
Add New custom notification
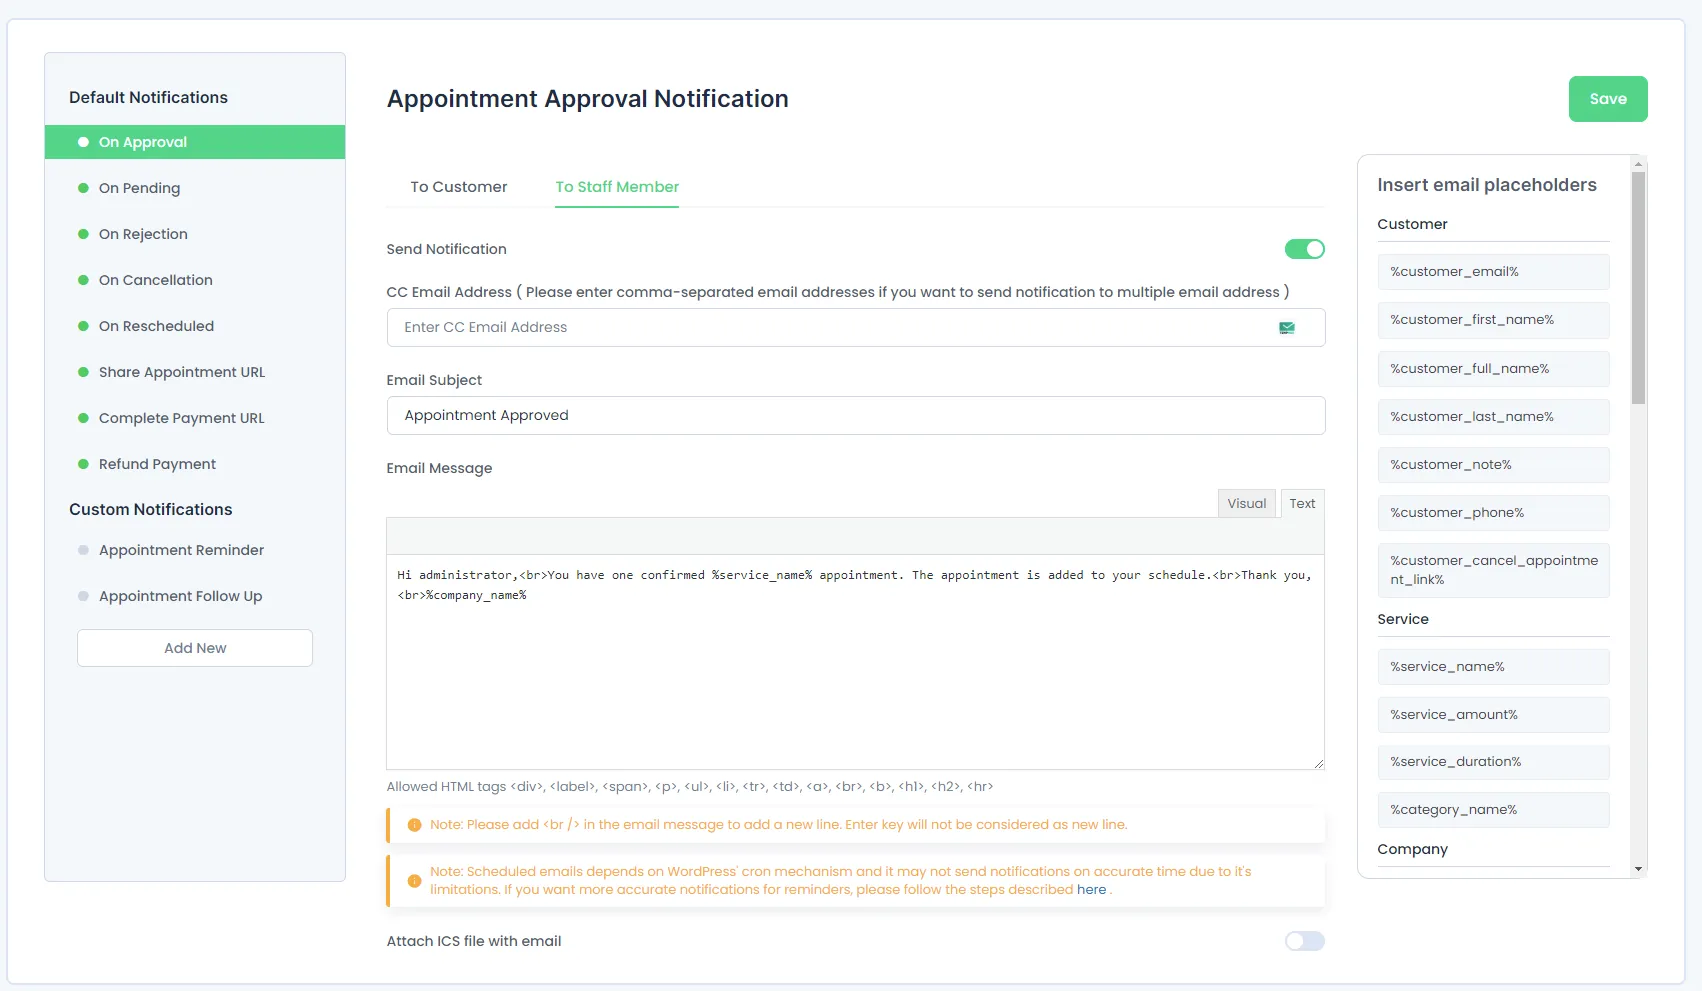(x=195, y=648)
